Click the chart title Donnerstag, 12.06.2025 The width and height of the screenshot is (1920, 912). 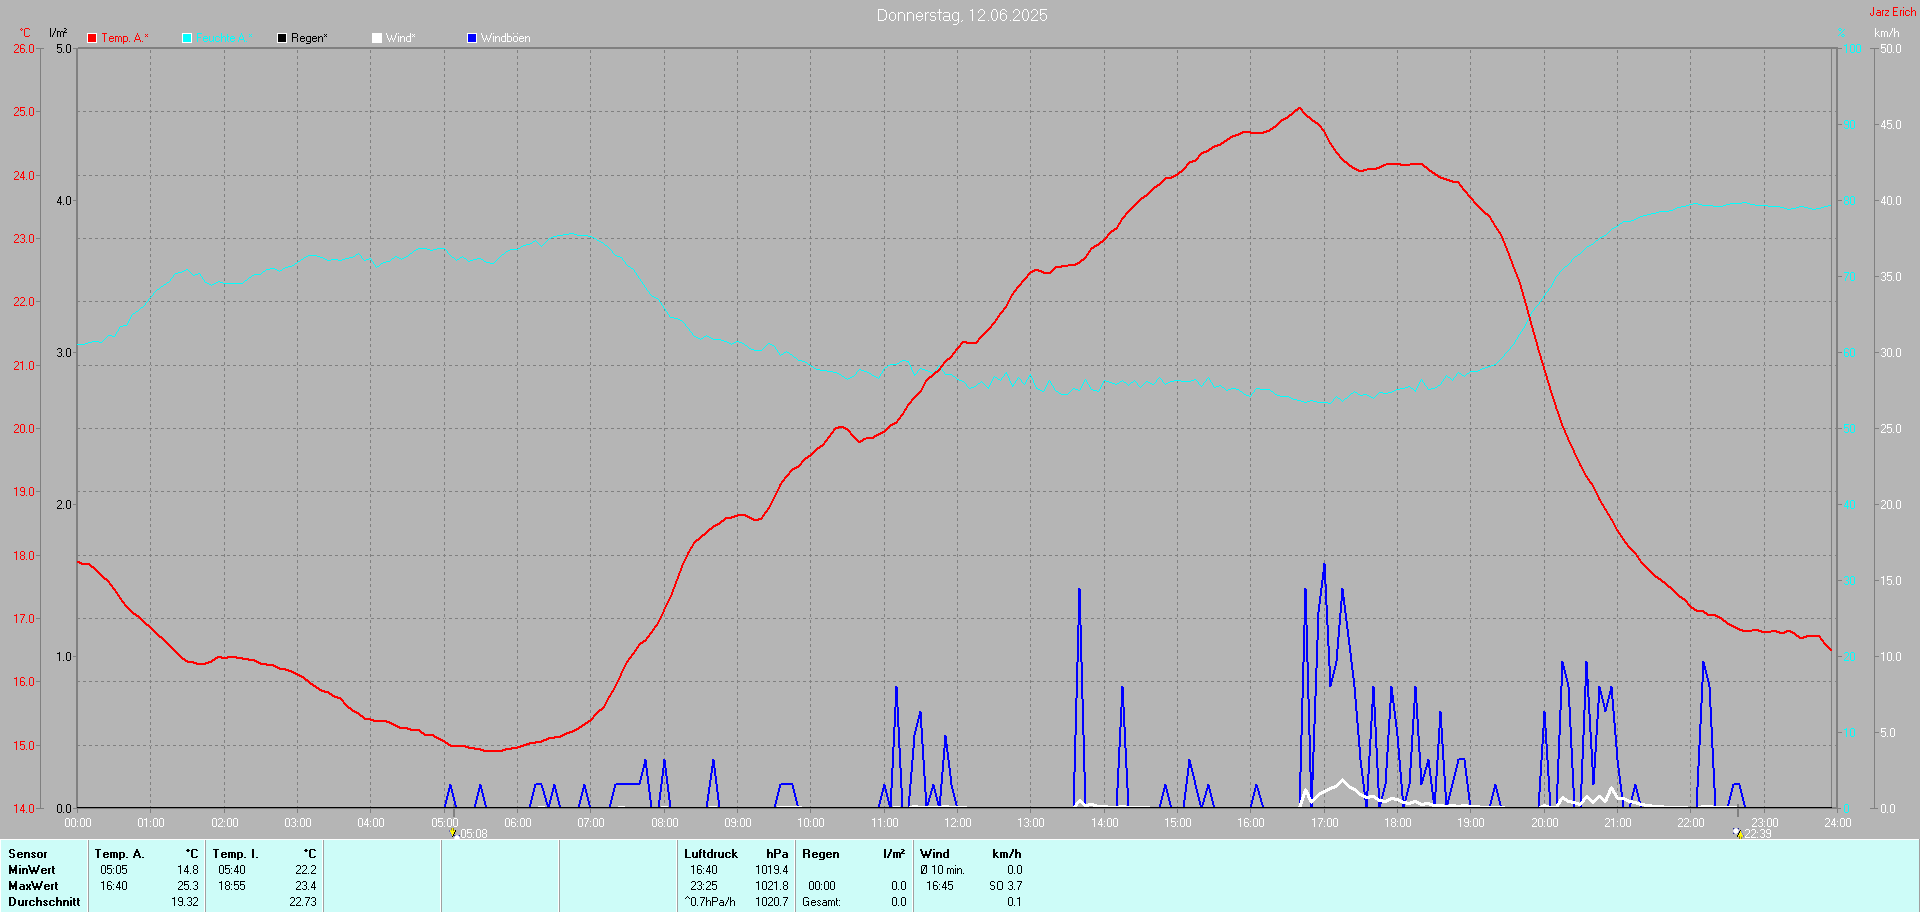[x=961, y=15]
